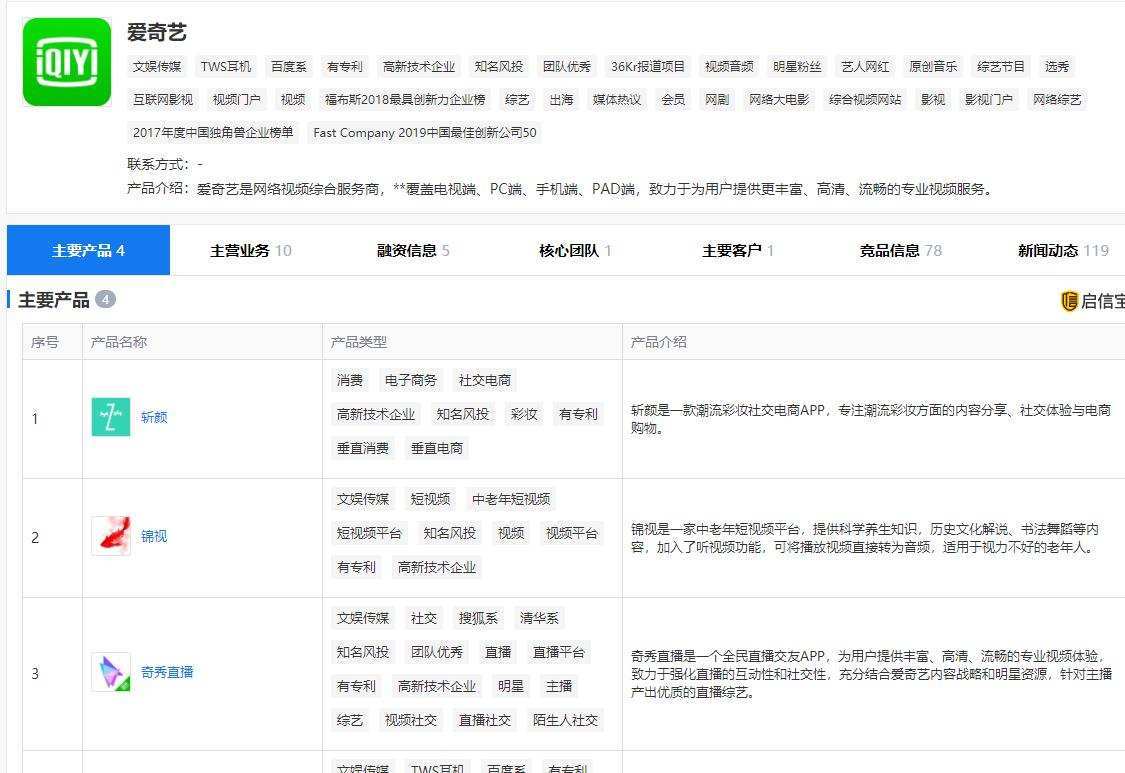The width and height of the screenshot is (1125, 773).
Task: Go to the 核心团队 1 tab
Action: [575, 250]
